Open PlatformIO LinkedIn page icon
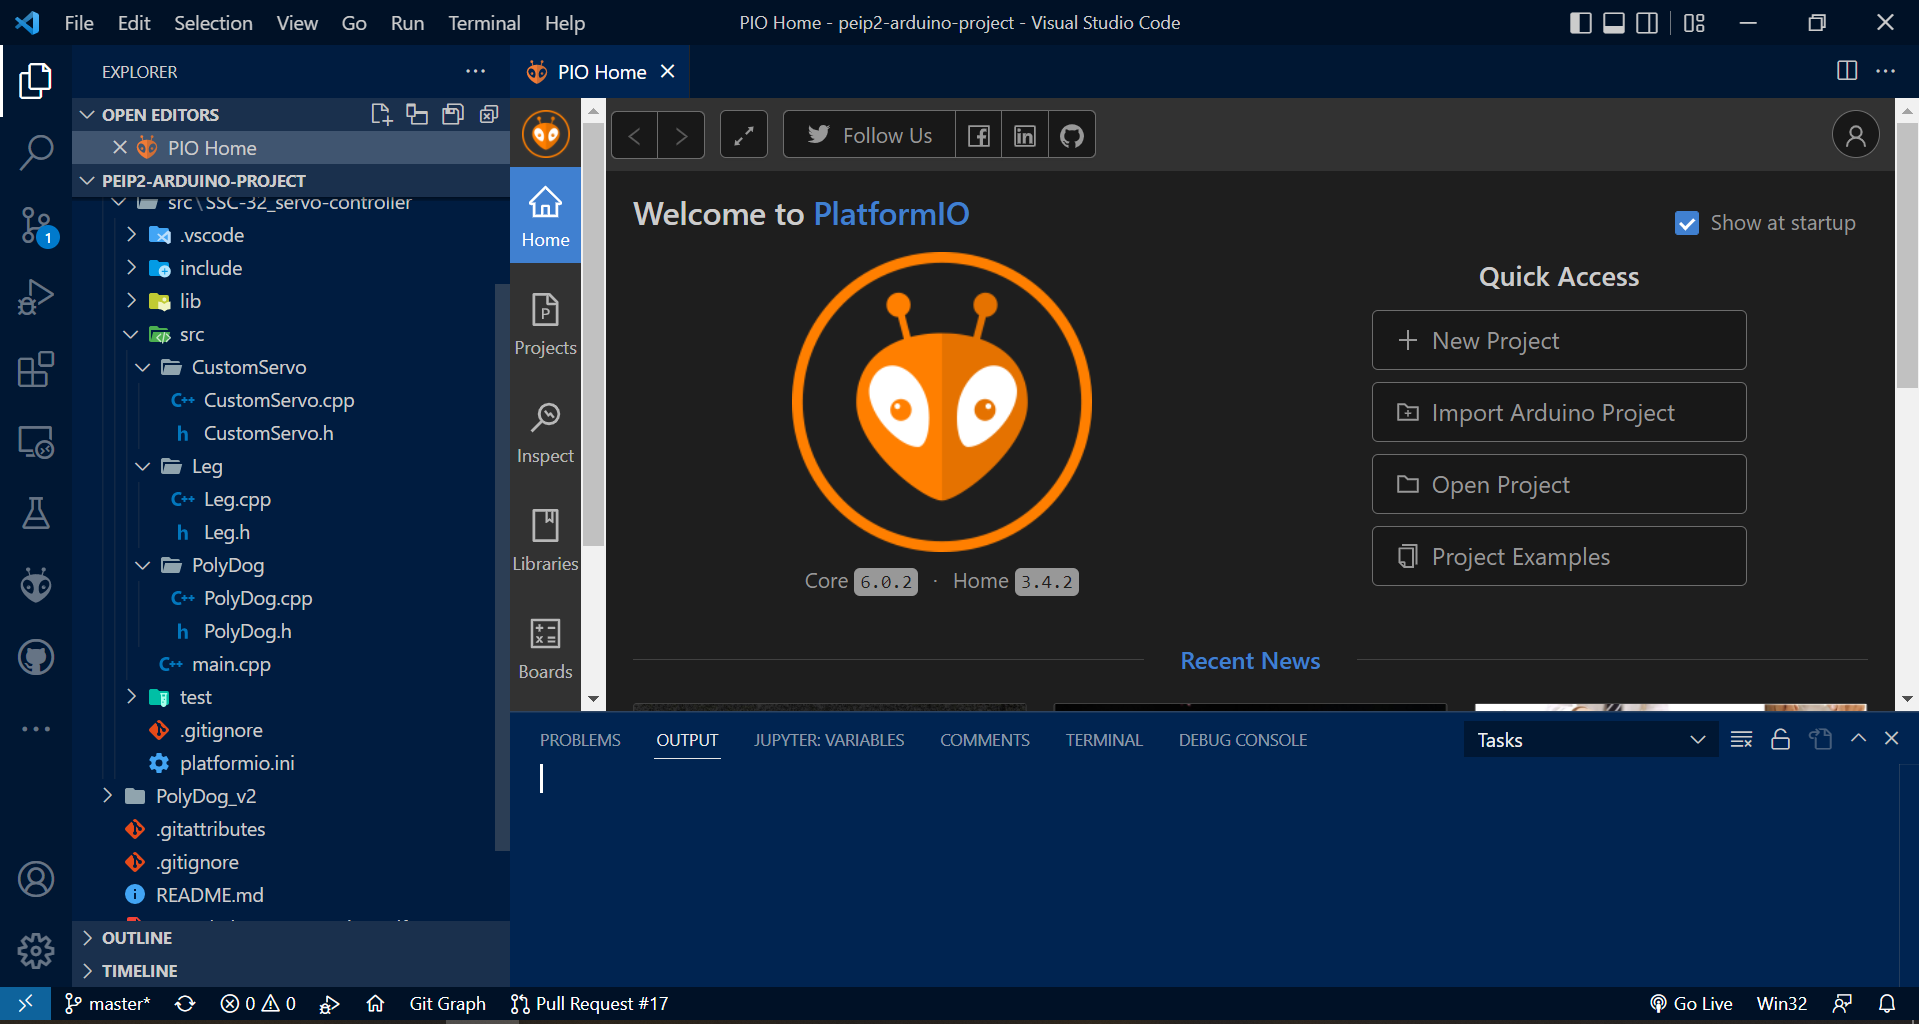Viewport: 1919px width, 1024px height. [1025, 135]
